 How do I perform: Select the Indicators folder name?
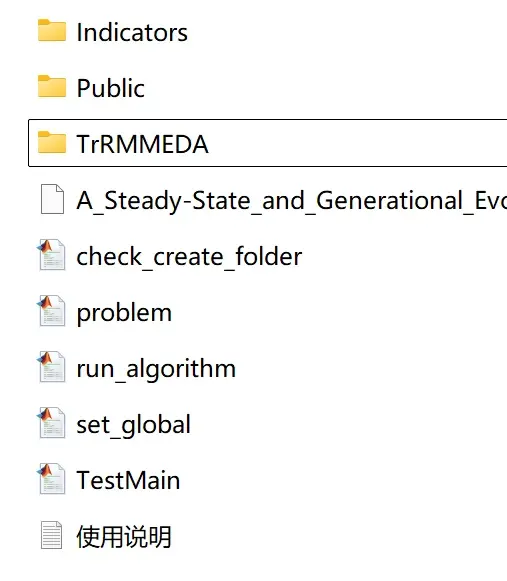tap(132, 33)
